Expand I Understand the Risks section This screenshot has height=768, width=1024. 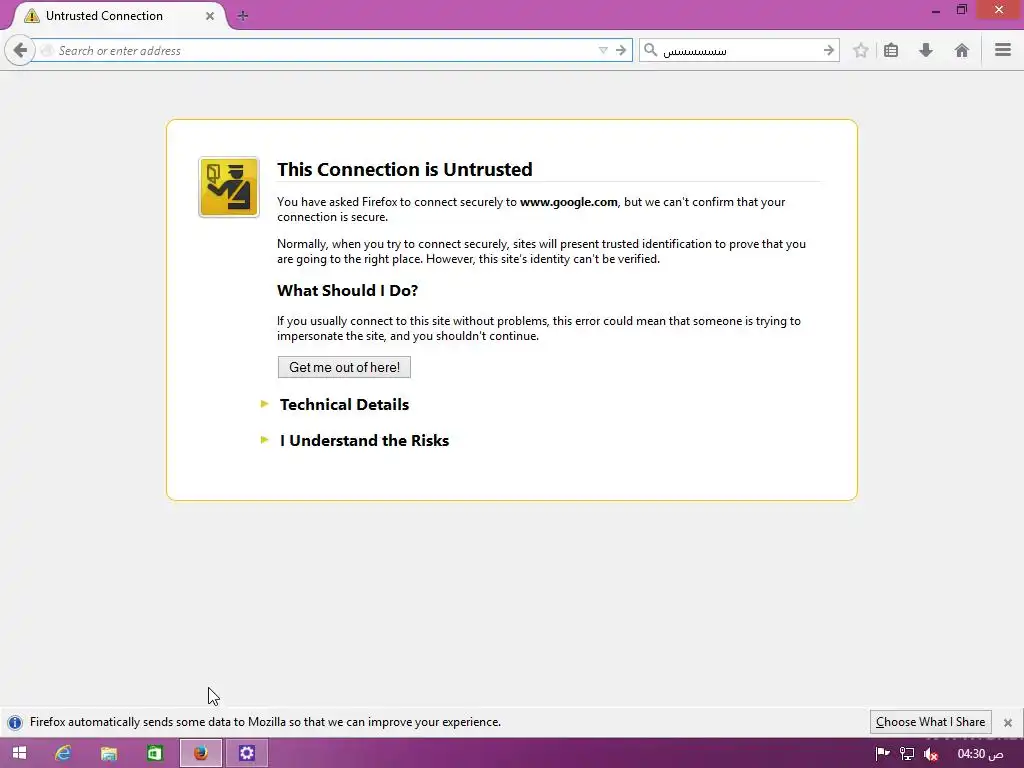[x=364, y=440]
